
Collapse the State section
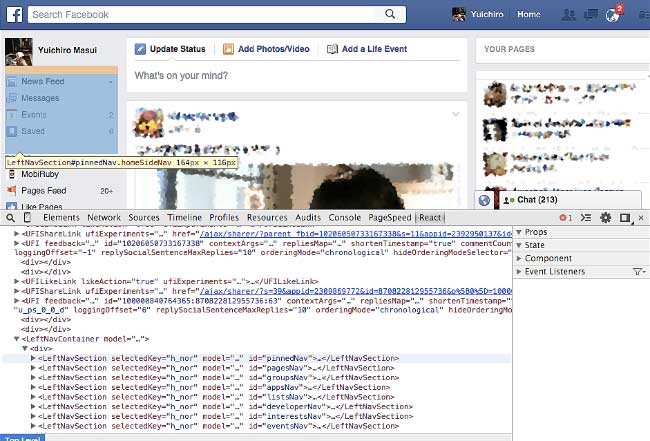[519, 245]
